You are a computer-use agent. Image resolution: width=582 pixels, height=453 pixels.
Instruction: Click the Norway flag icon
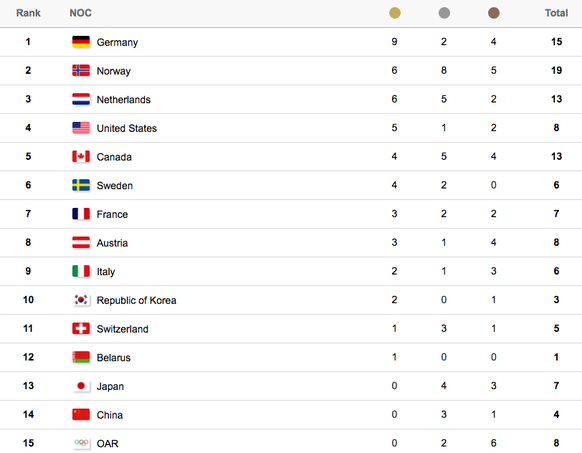(81, 71)
